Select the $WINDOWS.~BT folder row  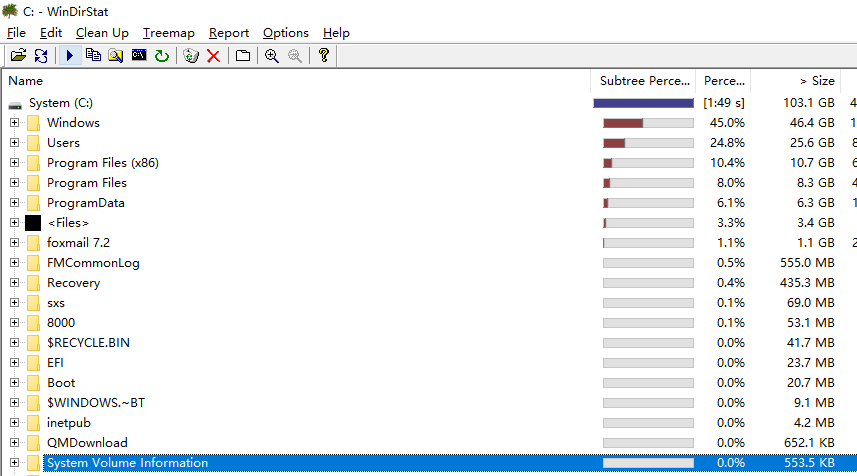96,403
